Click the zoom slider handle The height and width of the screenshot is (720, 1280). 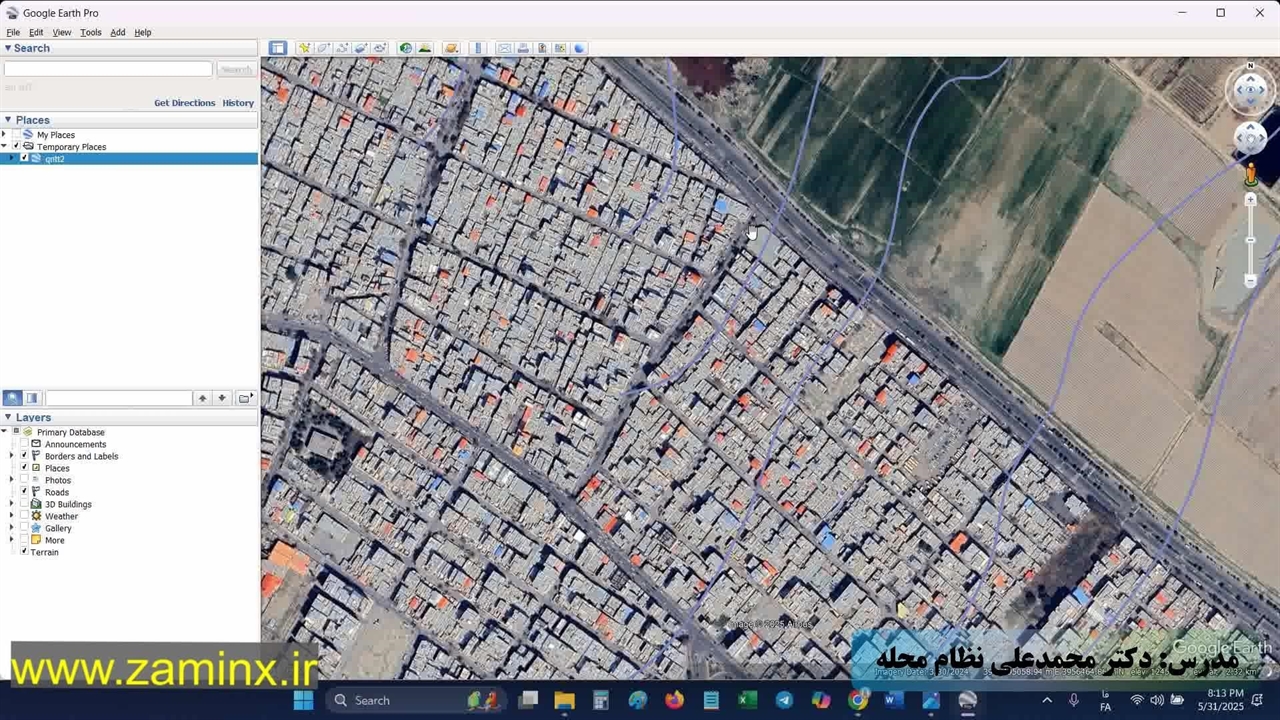(1250, 240)
